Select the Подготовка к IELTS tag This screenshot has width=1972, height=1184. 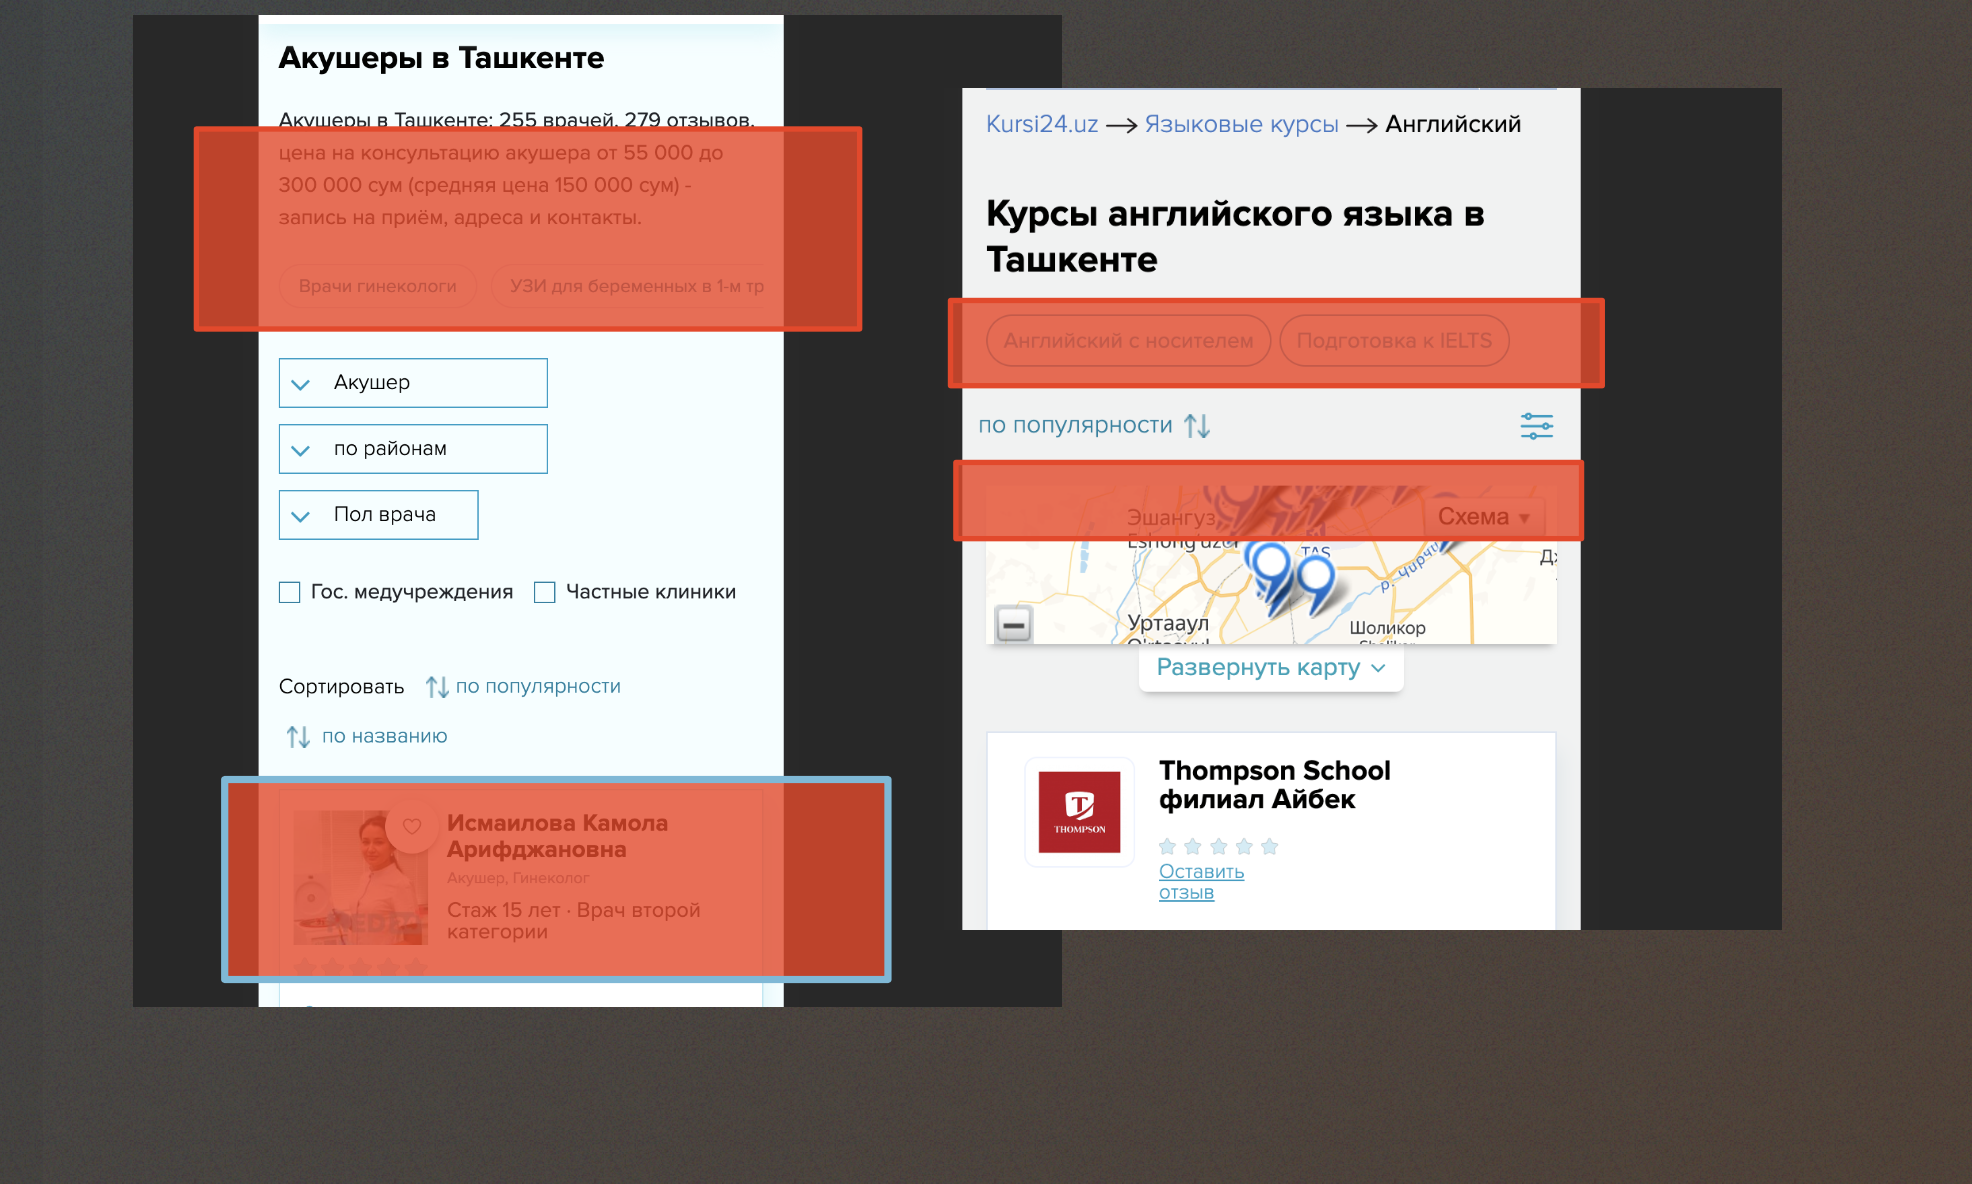click(1393, 341)
